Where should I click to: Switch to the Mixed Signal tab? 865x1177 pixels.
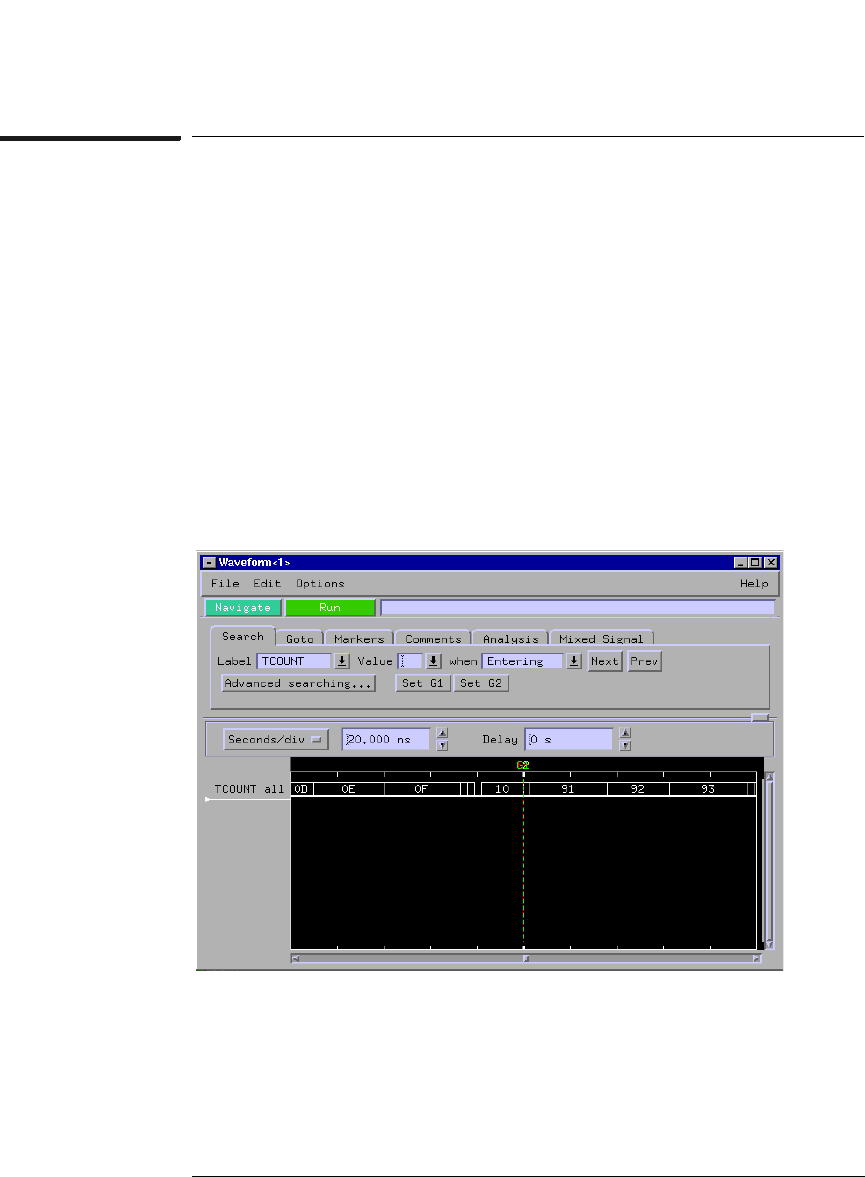(x=601, y=639)
